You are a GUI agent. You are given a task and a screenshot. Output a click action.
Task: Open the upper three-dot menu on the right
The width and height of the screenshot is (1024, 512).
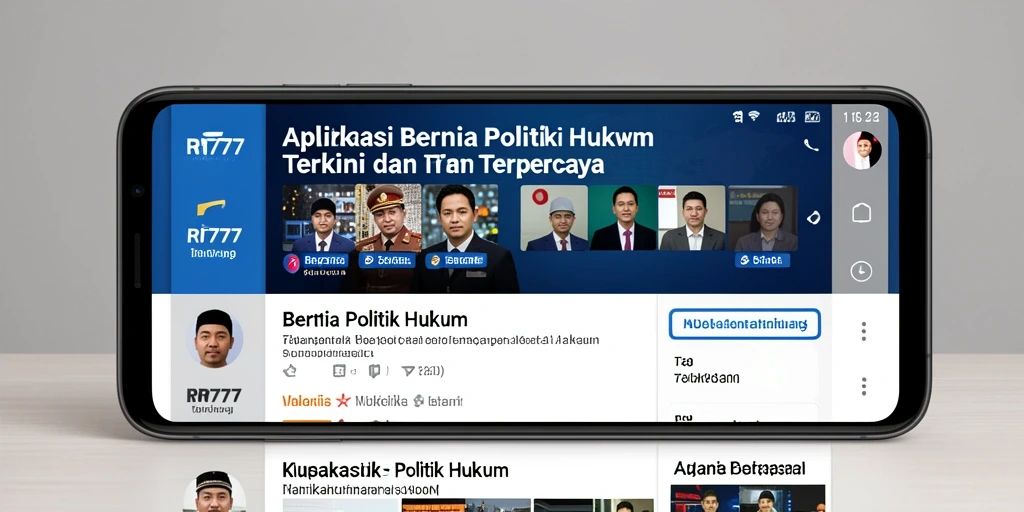point(863,331)
